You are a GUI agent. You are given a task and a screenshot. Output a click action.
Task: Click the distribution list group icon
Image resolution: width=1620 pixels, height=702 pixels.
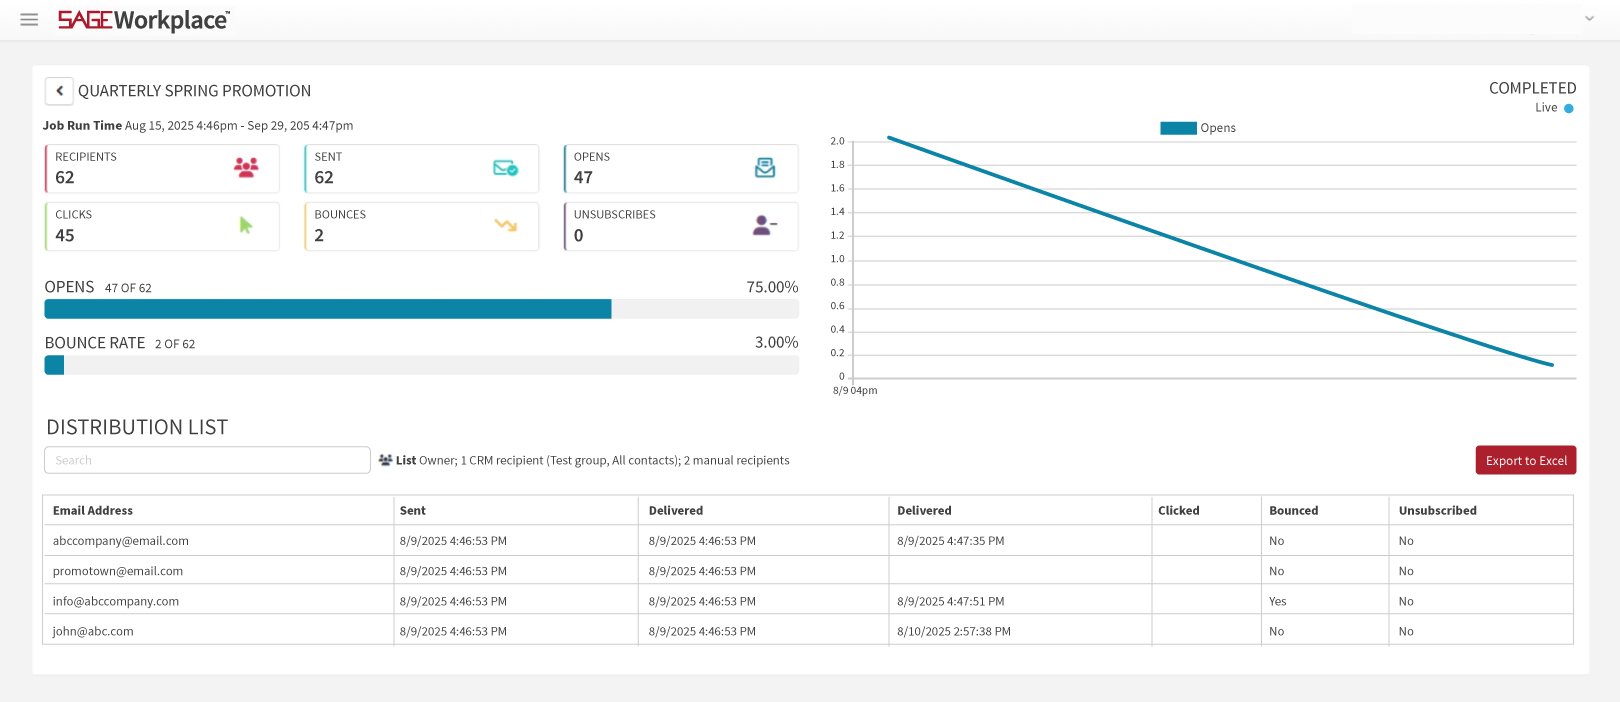[x=385, y=460]
